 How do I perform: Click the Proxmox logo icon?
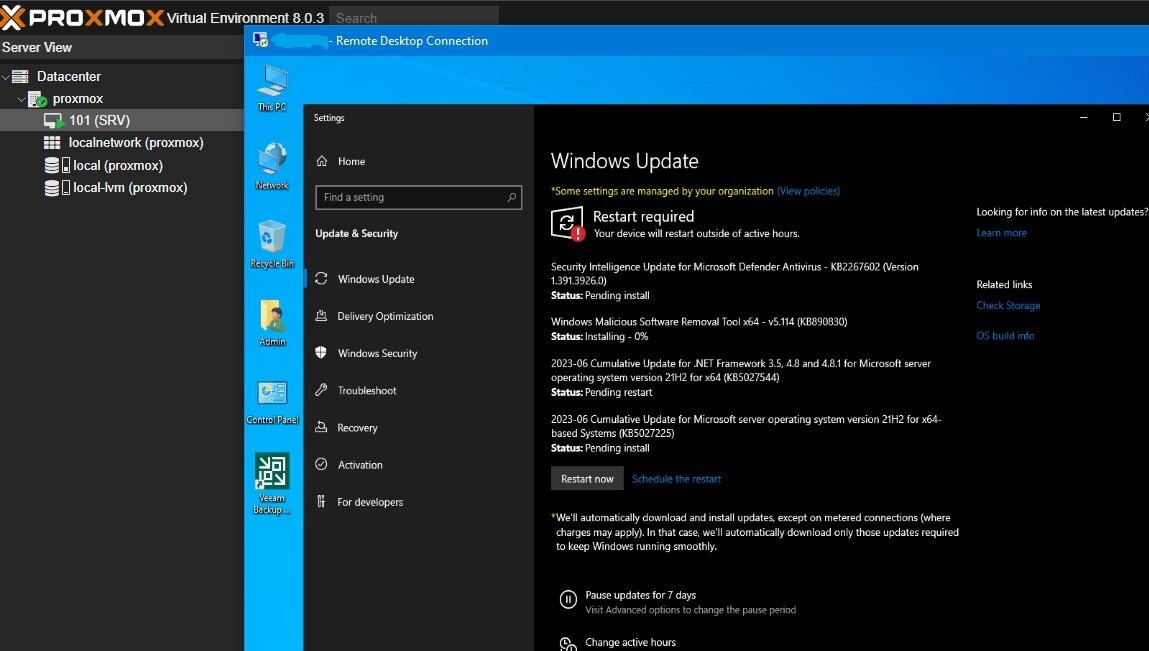point(12,18)
